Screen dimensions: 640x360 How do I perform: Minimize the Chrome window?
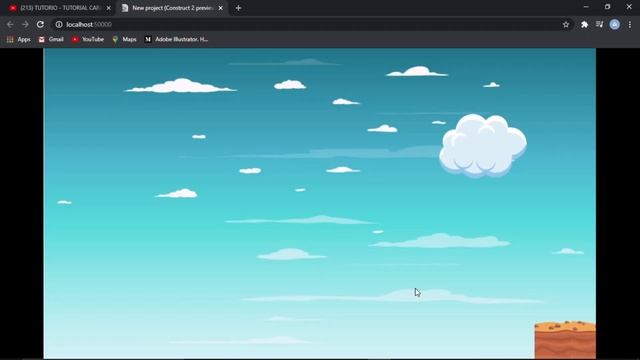tap(586, 7)
